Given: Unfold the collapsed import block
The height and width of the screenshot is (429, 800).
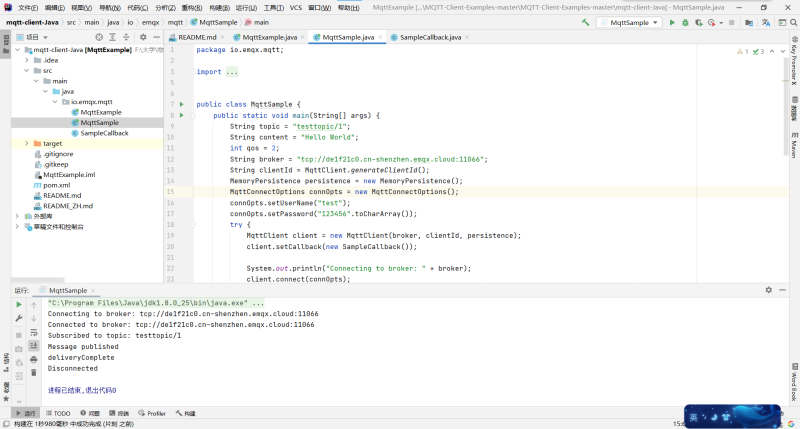Looking at the screenshot, I should tap(193, 72).
